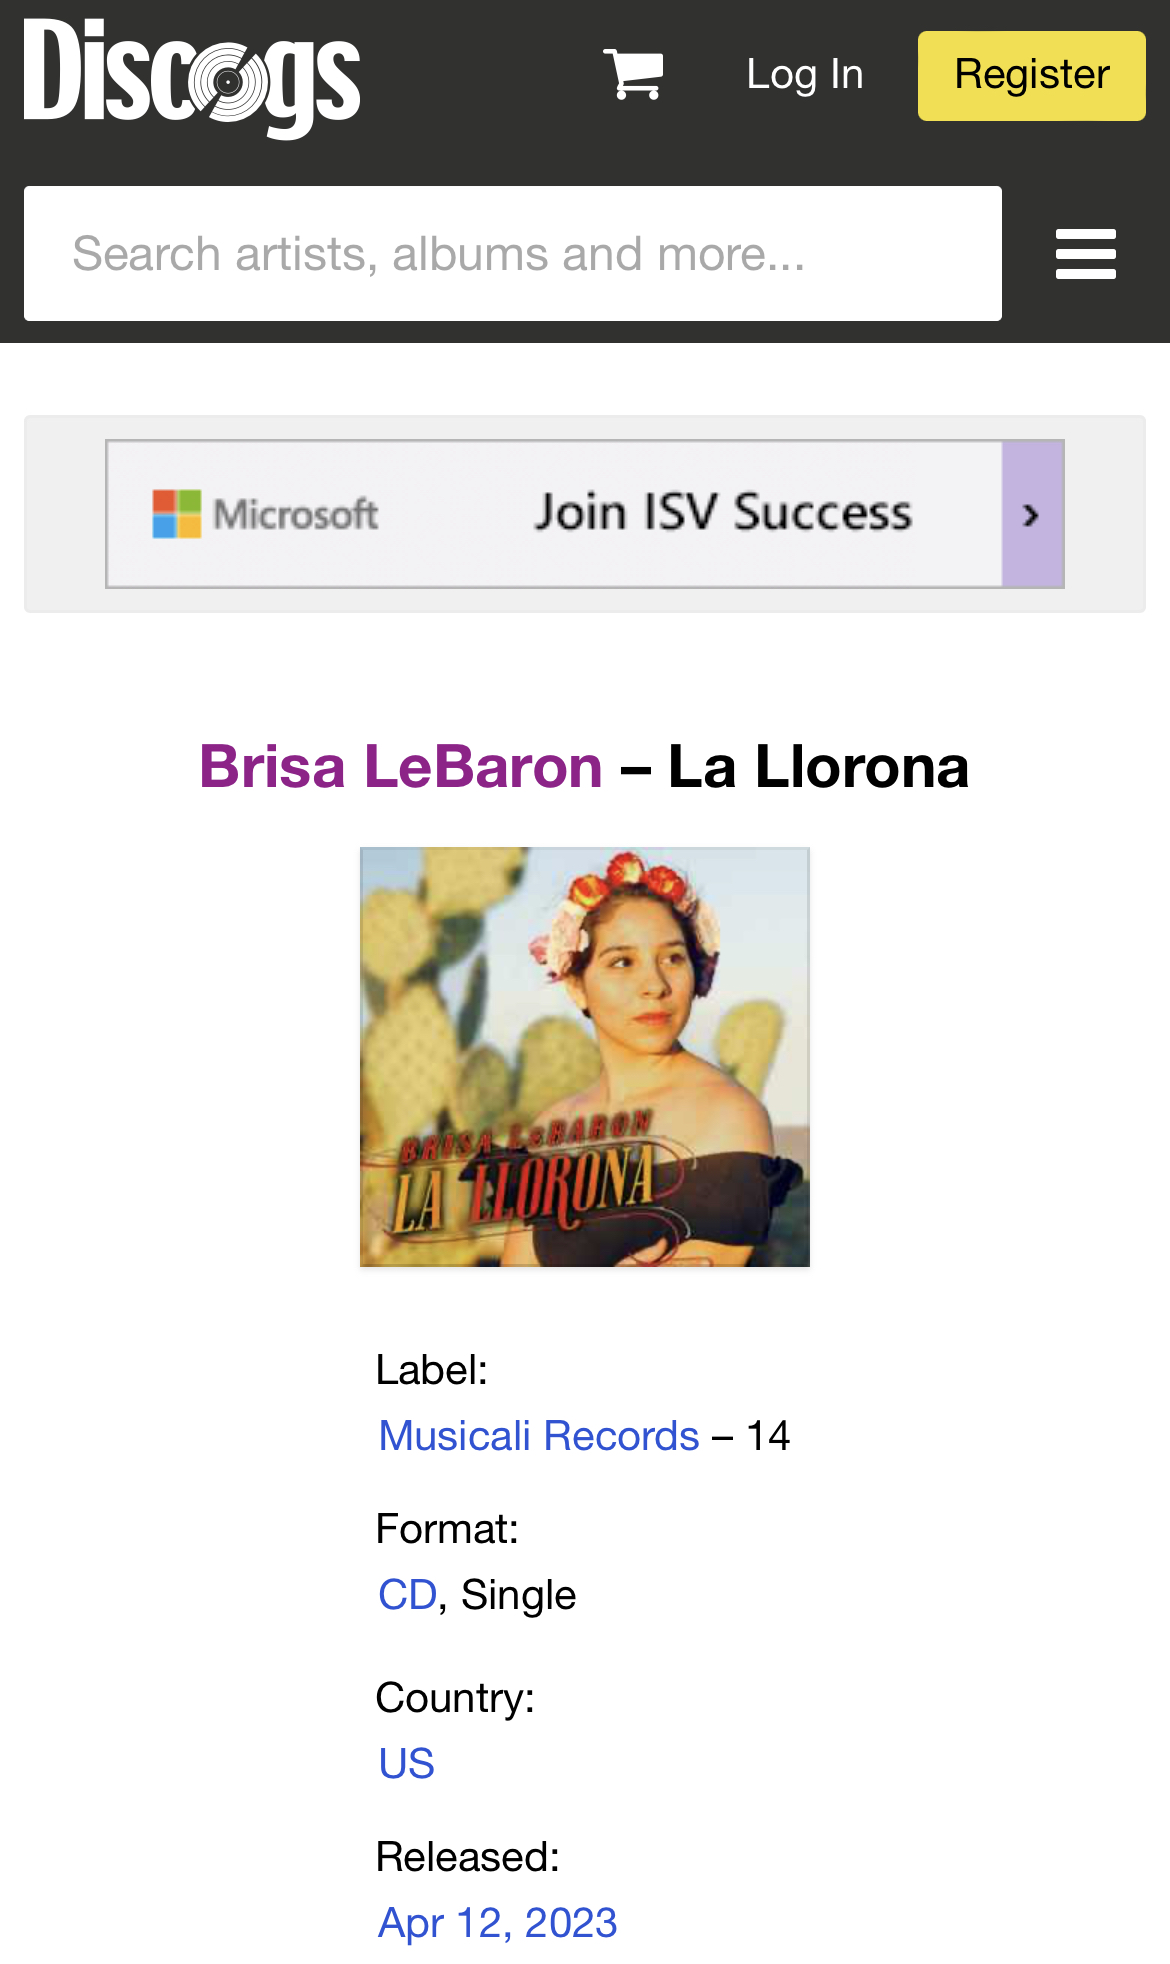
Task: Click the Country field heading
Action: (455, 1698)
